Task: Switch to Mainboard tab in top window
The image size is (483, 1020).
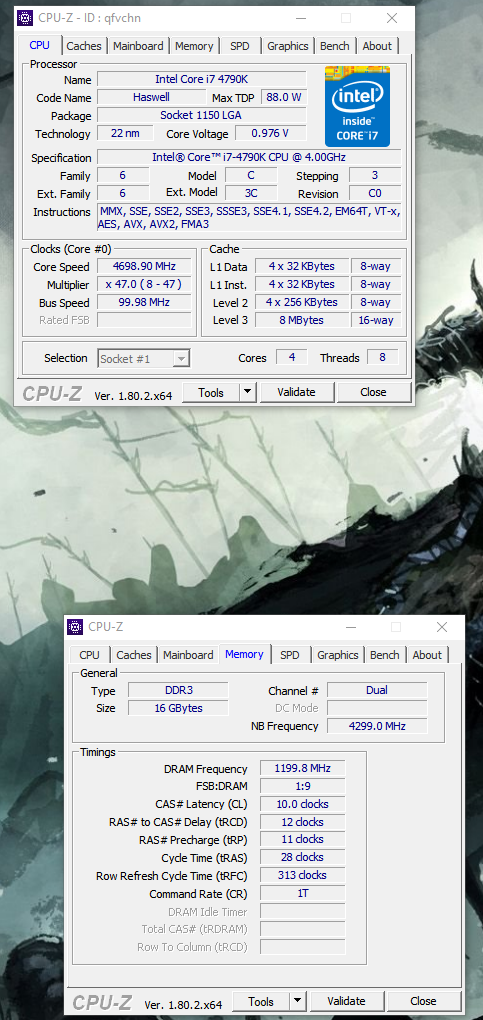Action: [x=138, y=46]
